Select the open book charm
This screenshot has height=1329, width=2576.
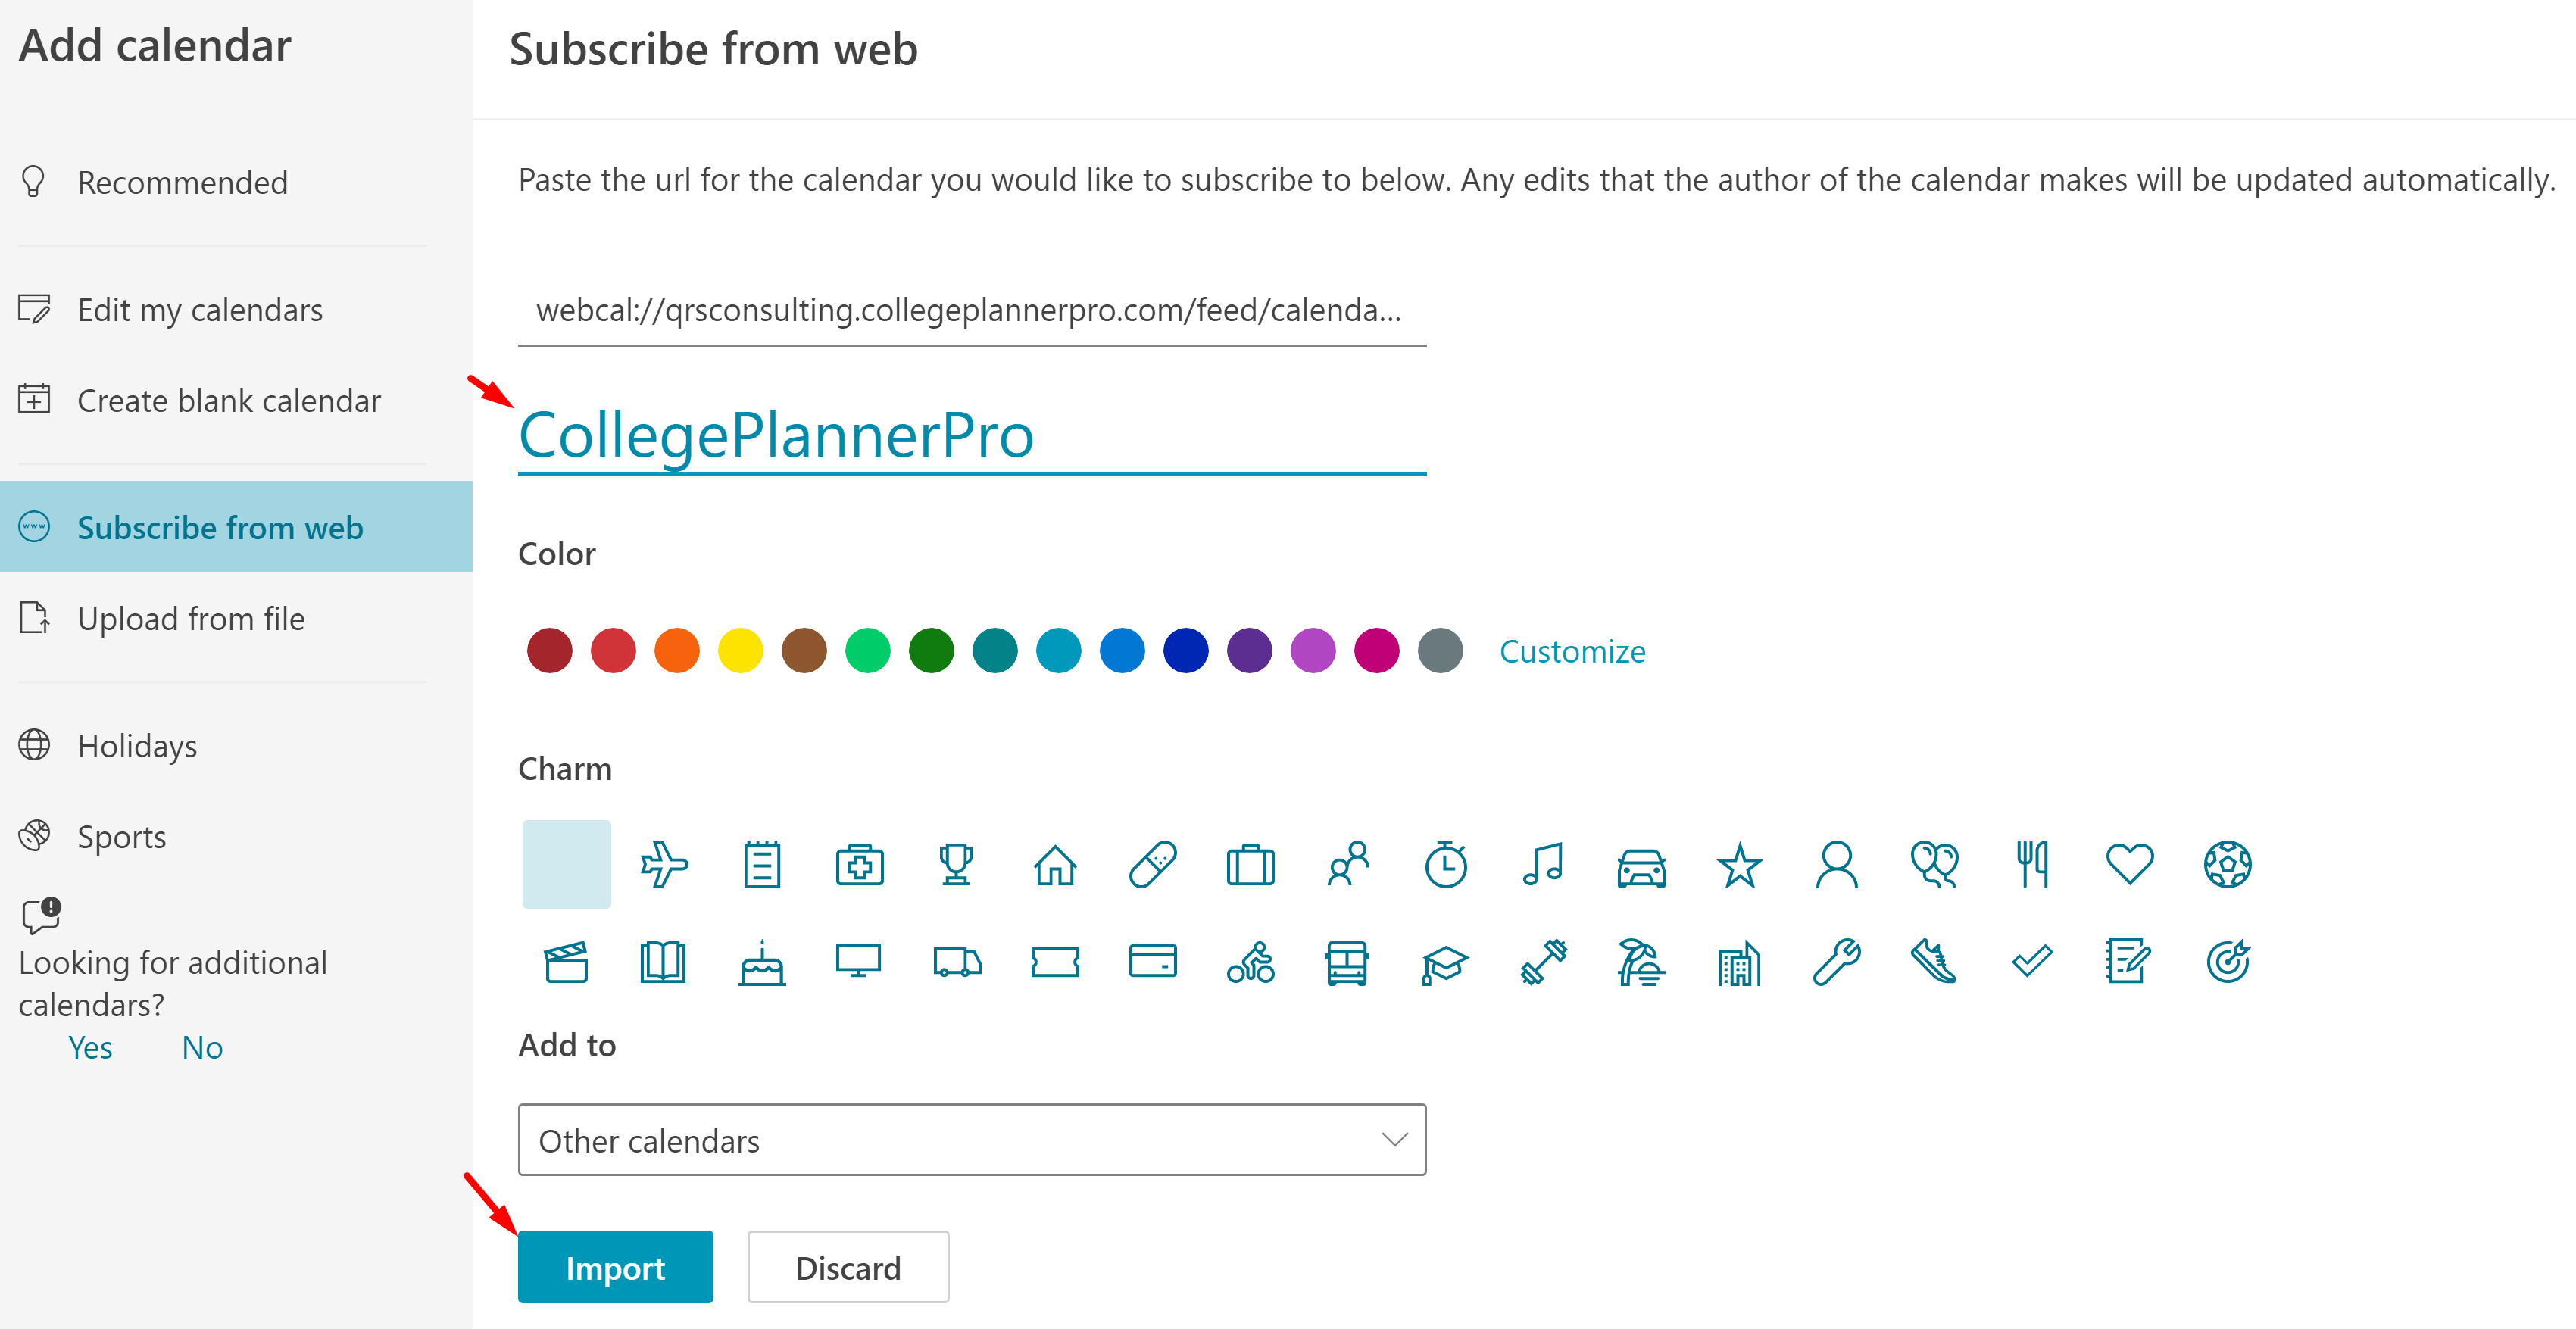tap(663, 963)
